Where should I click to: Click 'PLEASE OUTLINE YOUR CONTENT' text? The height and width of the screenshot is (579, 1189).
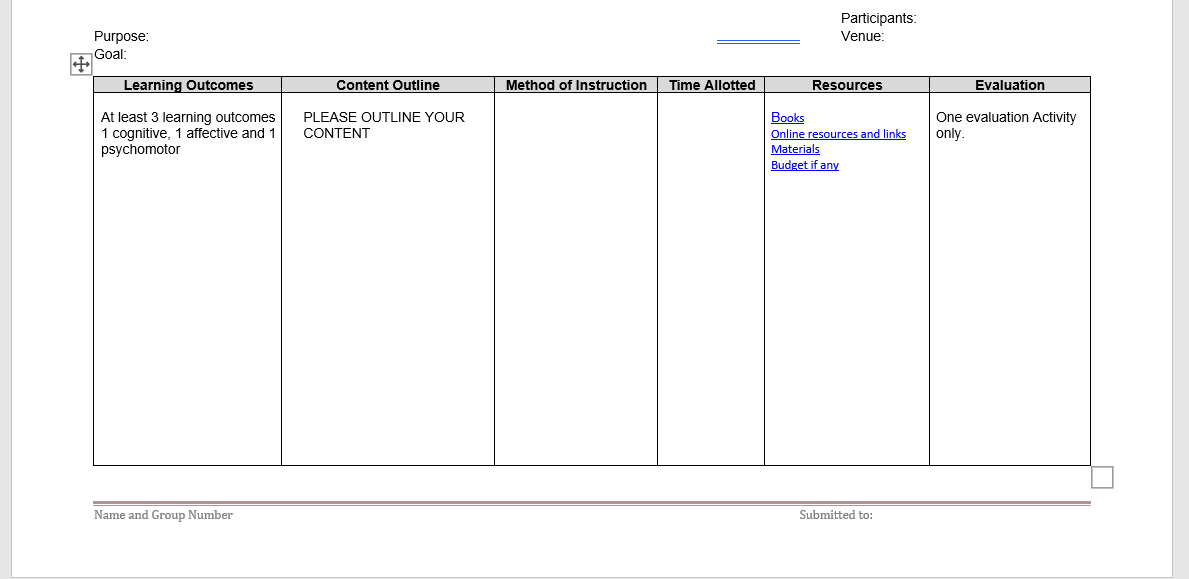coord(384,125)
